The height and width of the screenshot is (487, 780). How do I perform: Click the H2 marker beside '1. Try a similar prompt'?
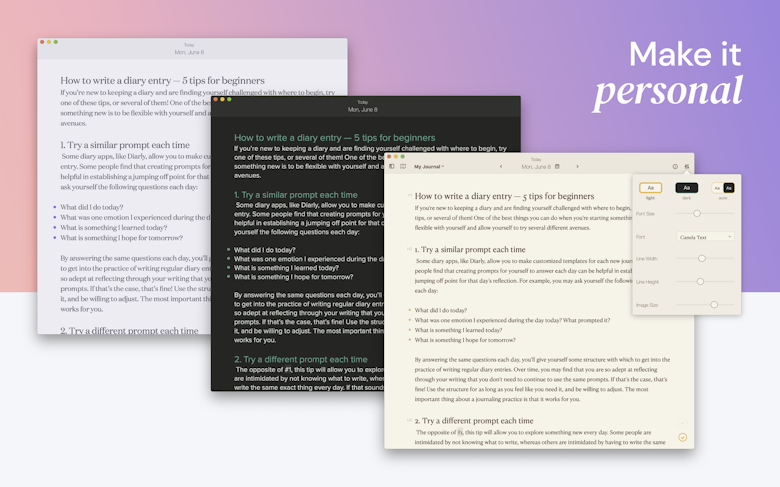click(409, 249)
